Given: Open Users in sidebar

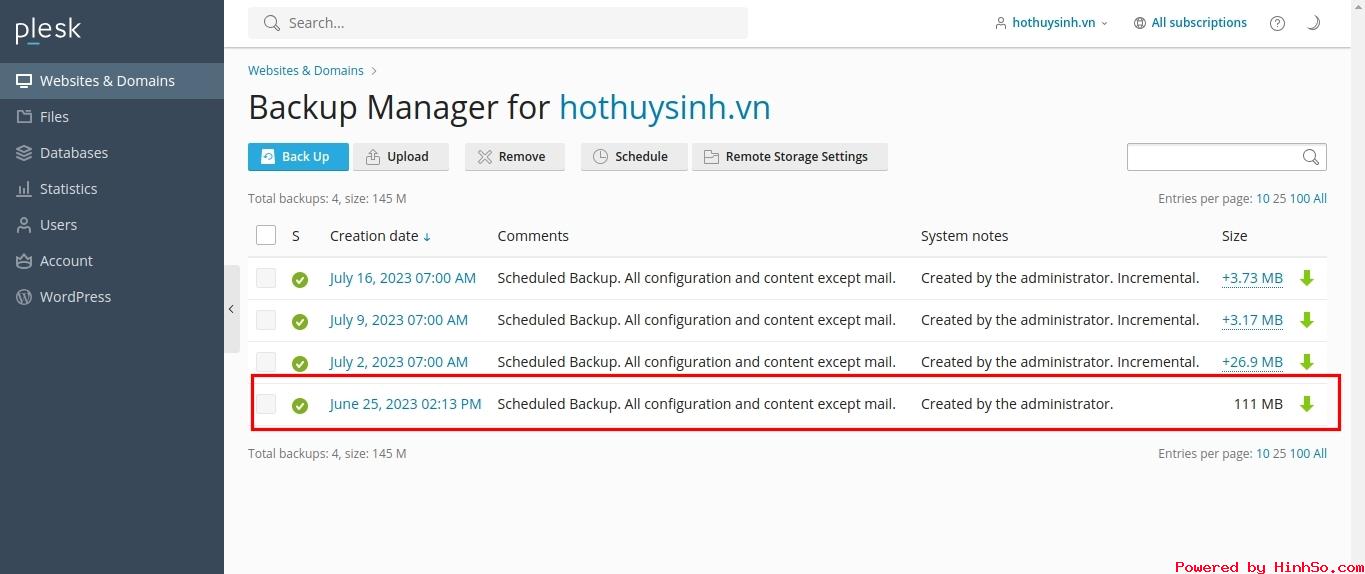Looking at the screenshot, I should pos(112,225).
